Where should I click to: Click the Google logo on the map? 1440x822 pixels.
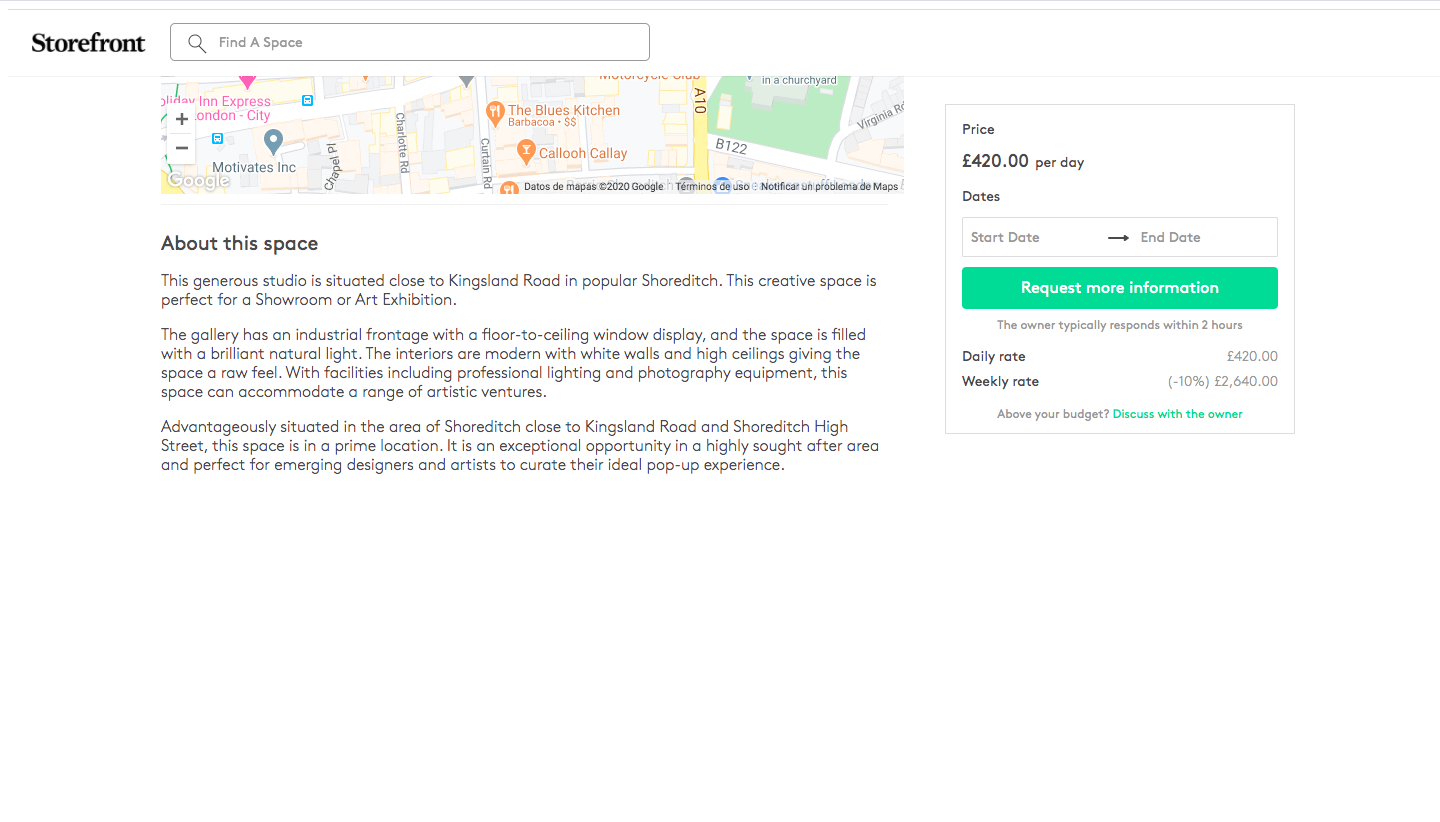pos(197,181)
